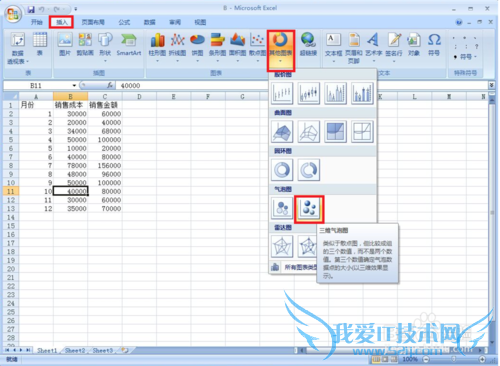Open Line chart (折线图) gallery
The width and height of the screenshot is (500, 366).
point(177,47)
